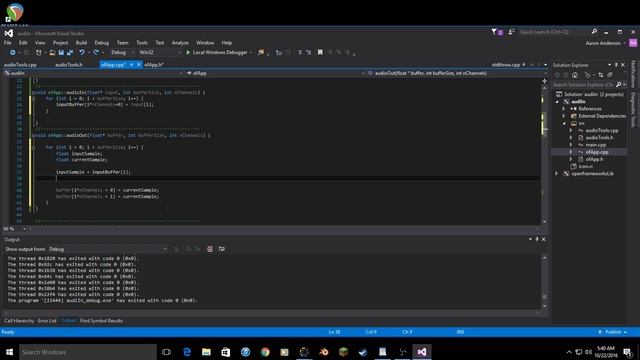Open File Explorer from taskbar
640x360 pixels.
(x=206, y=352)
